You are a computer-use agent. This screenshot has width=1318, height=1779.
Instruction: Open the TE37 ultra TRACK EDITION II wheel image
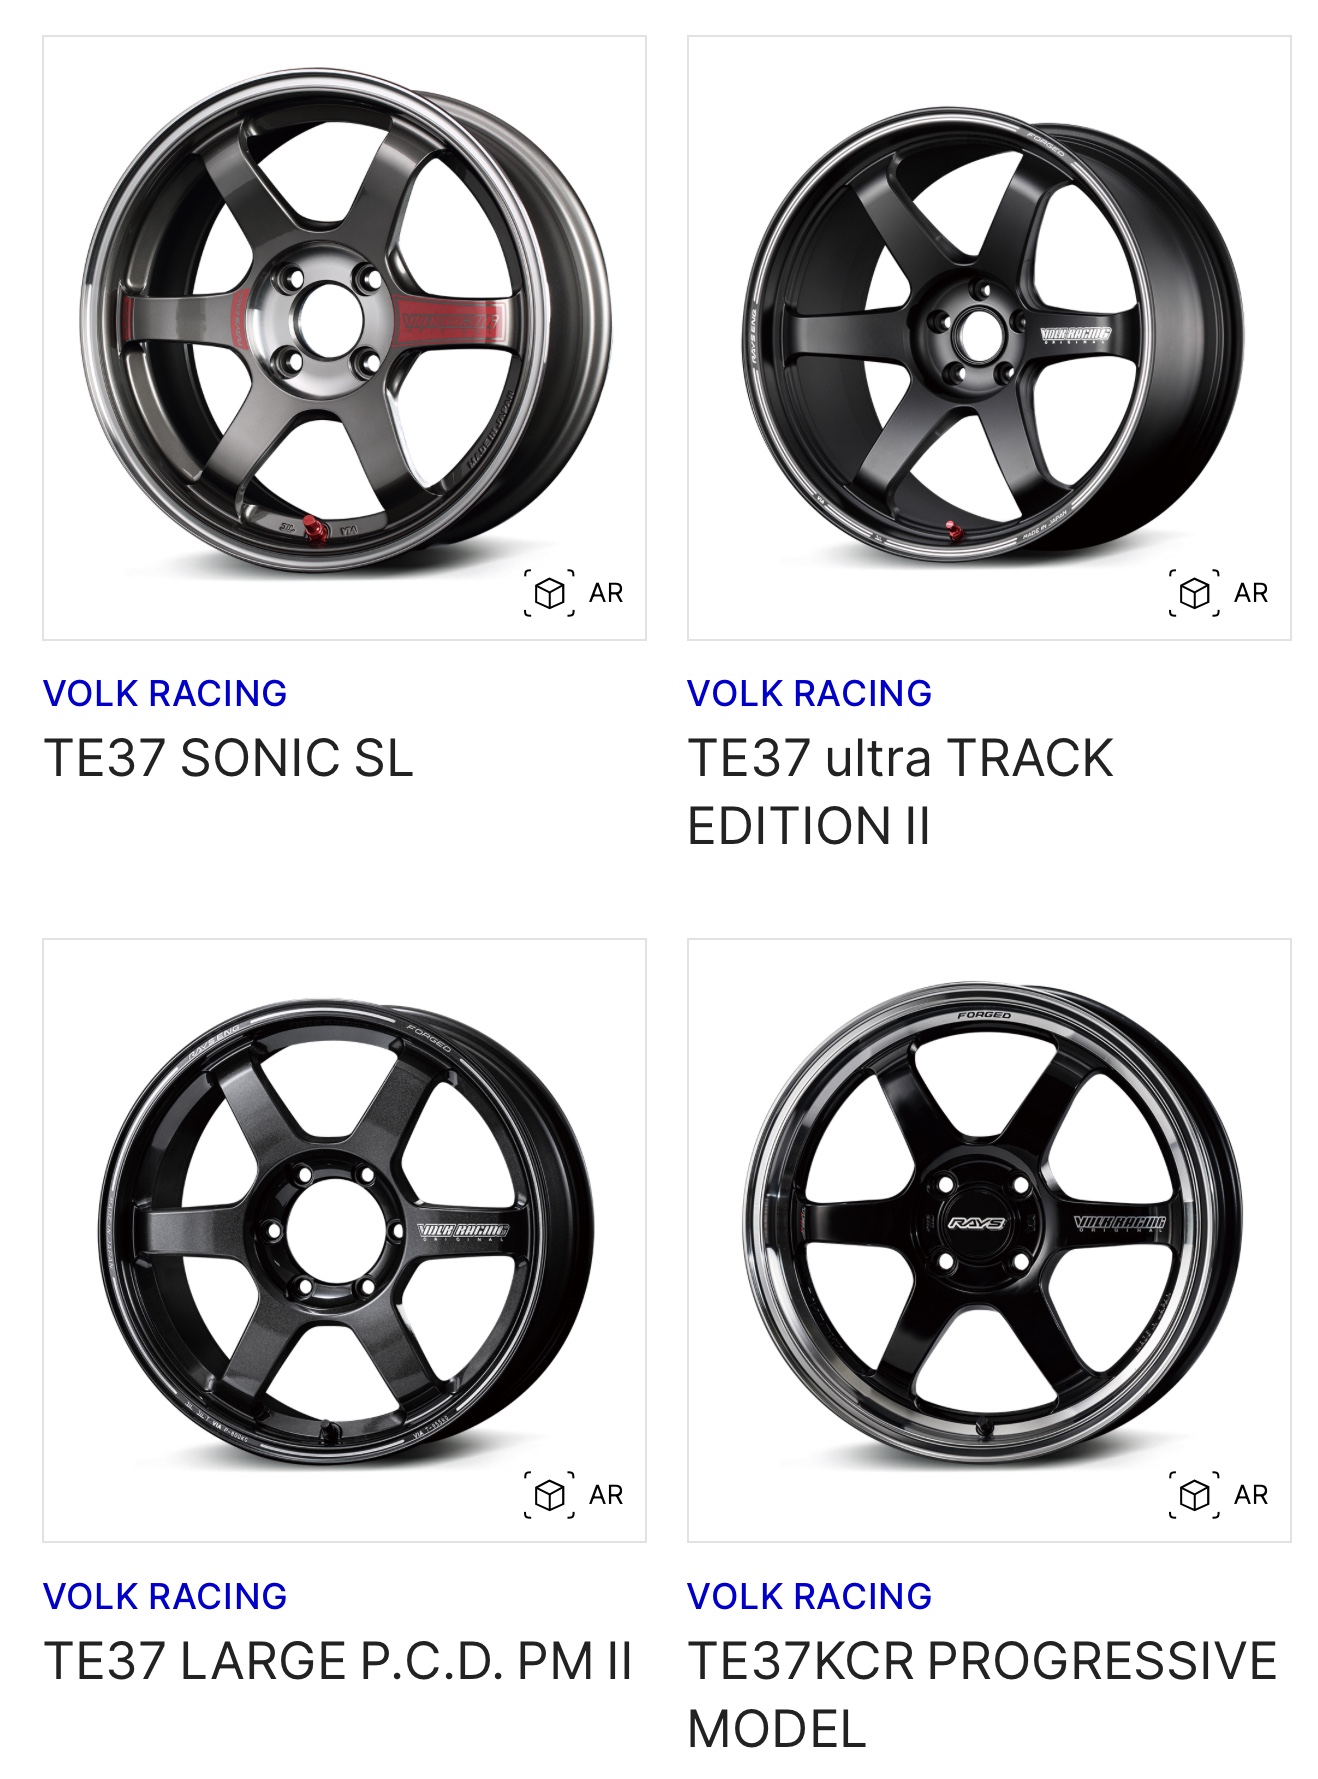tap(989, 338)
